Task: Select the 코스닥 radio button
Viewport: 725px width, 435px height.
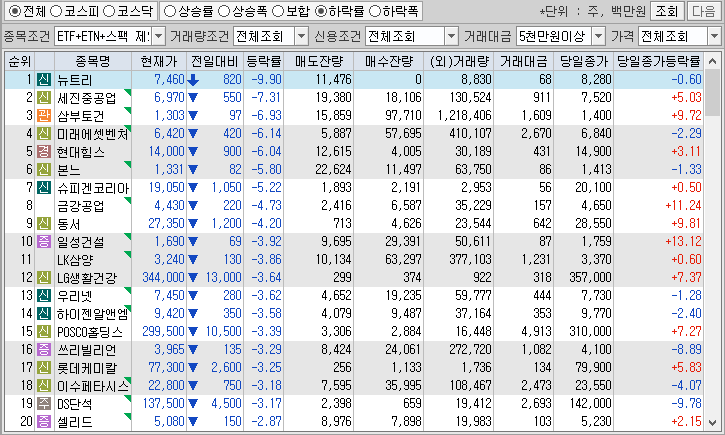Action: pyautogui.click(x=109, y=11)
